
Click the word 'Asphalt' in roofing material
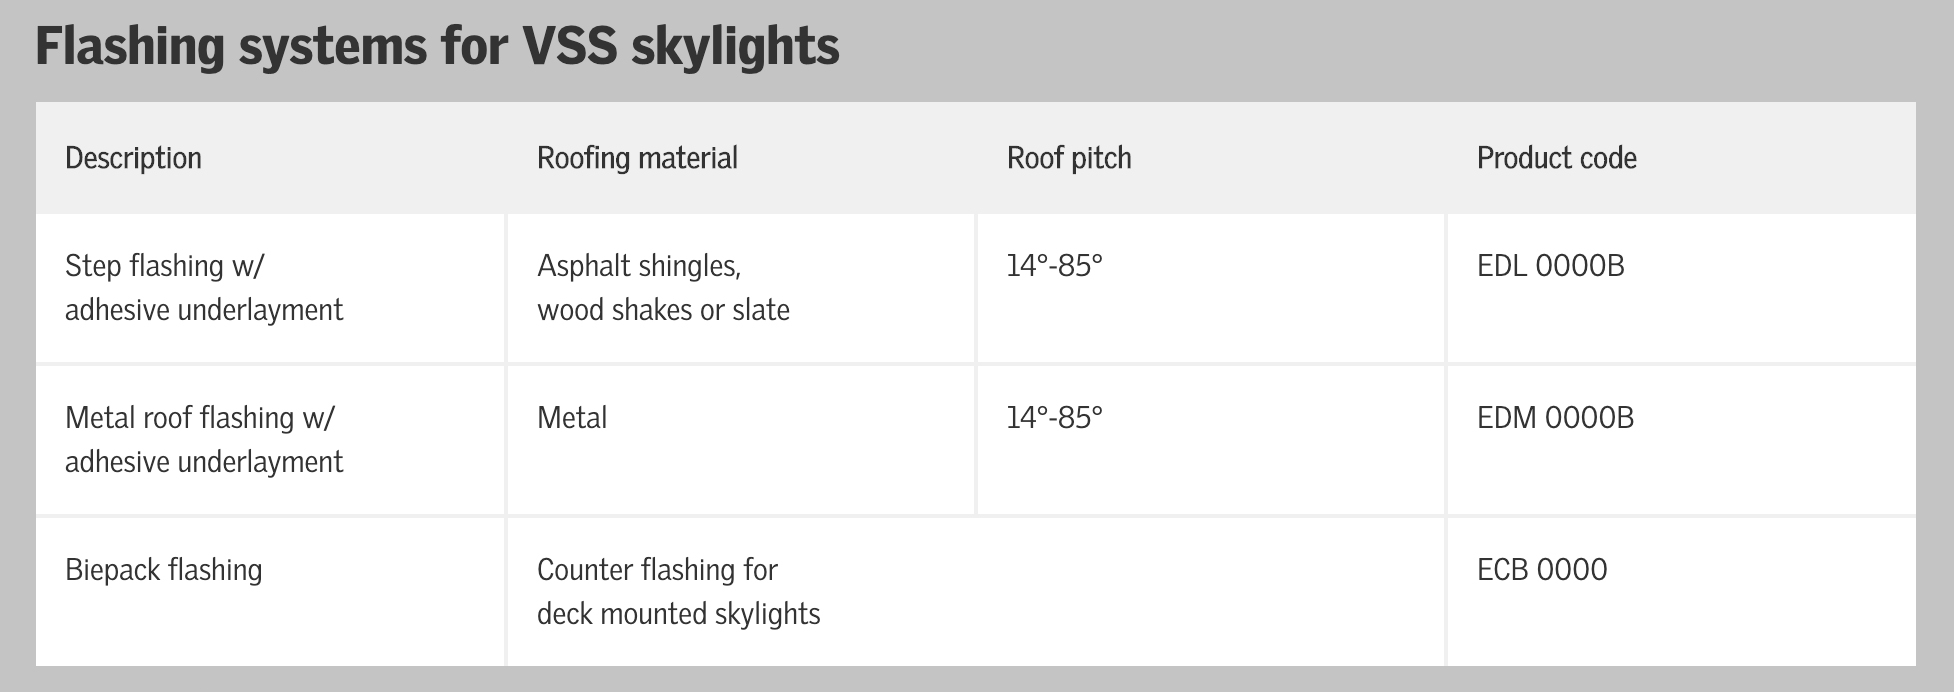click(x=582, y=266)
